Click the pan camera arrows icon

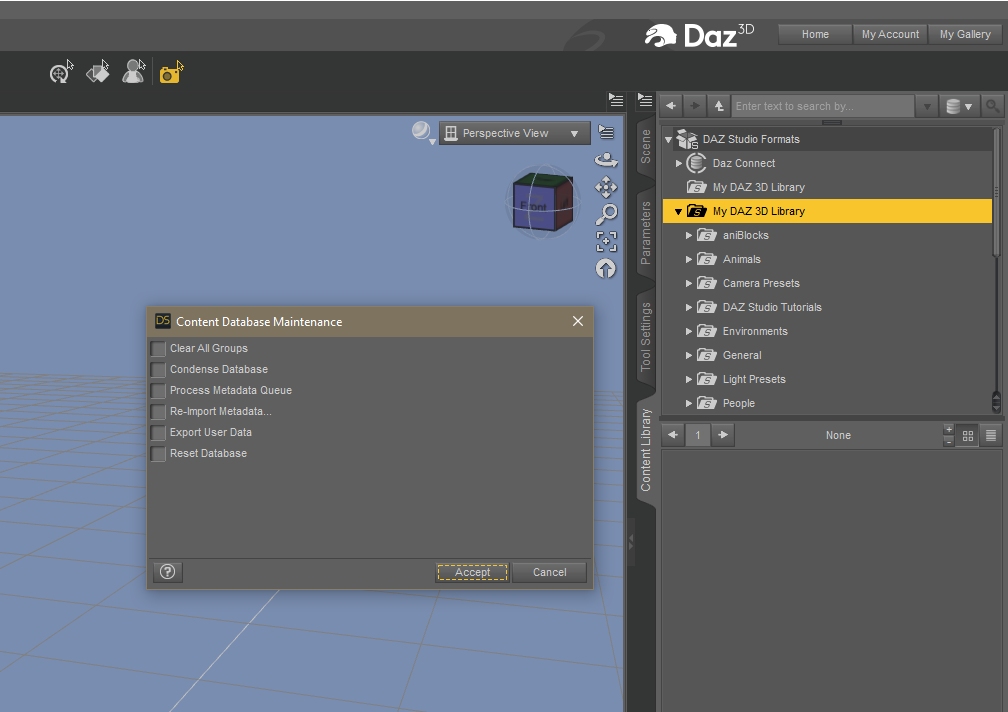(x=606, y=187)
